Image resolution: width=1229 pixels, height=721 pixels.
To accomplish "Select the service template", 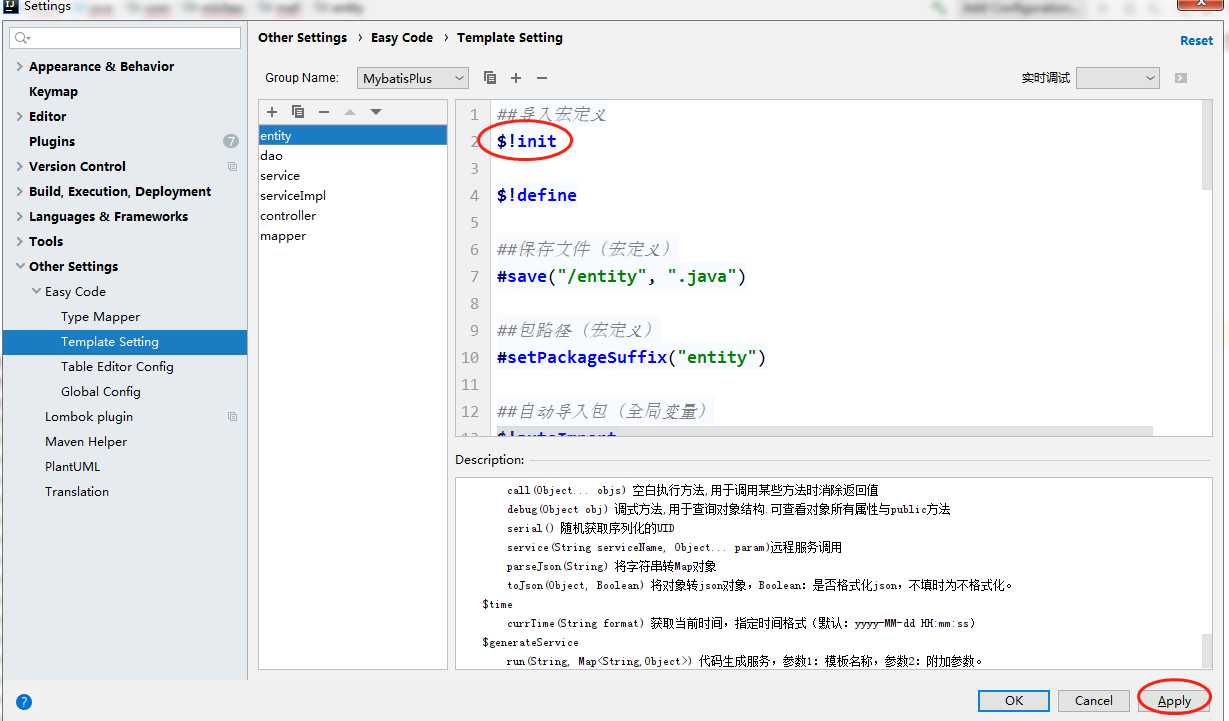I will pyautogui.click(x=352, y=176).
